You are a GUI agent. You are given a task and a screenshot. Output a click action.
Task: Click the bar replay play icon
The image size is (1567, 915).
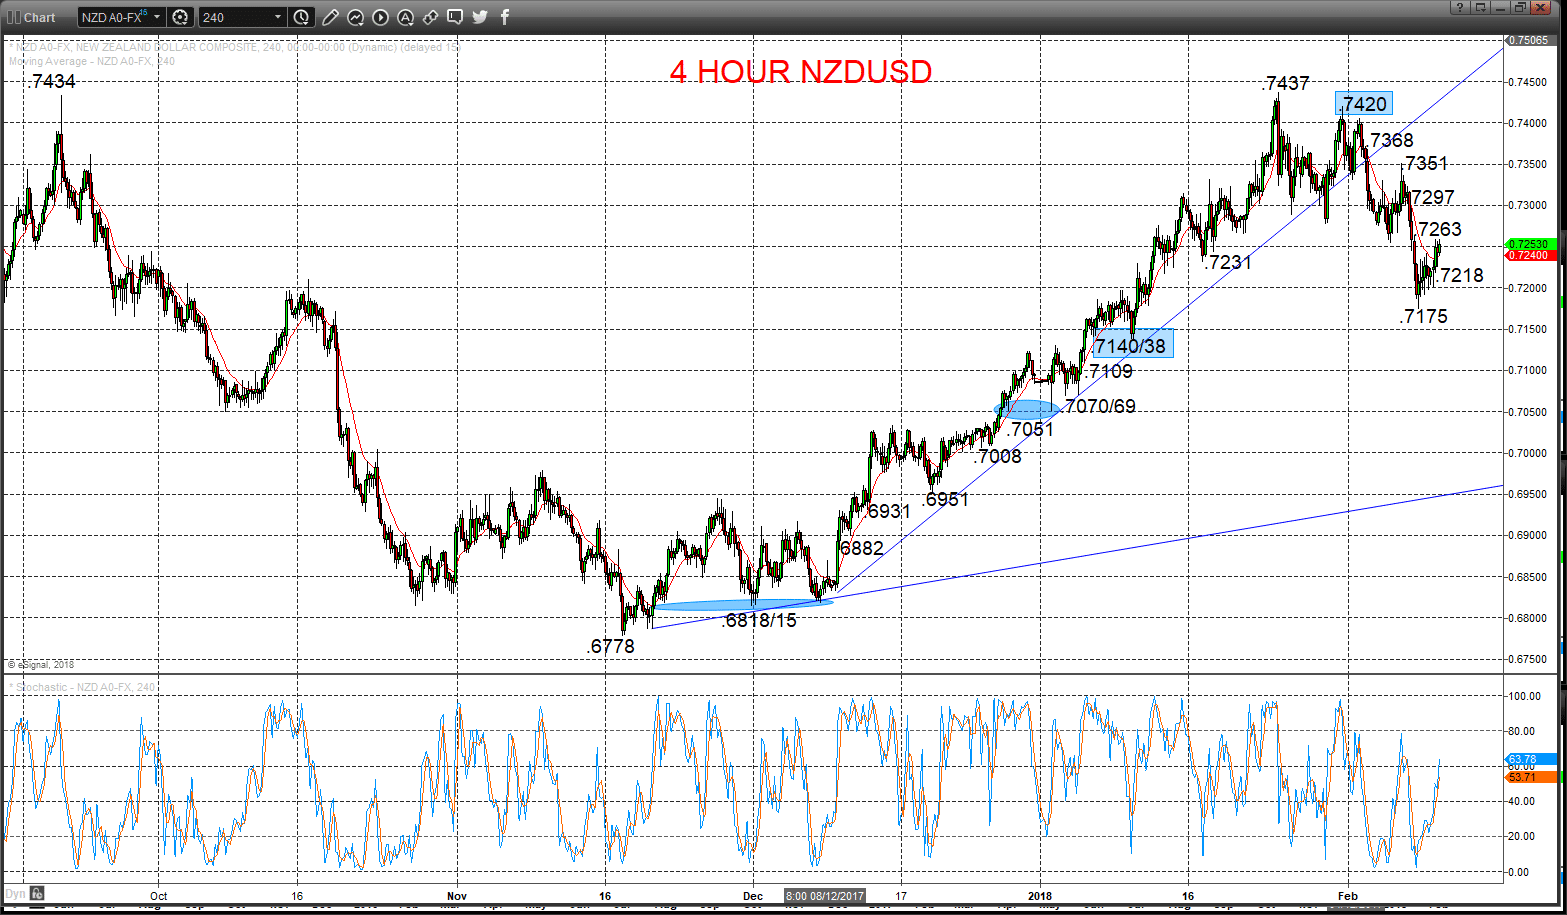(380, 17)
